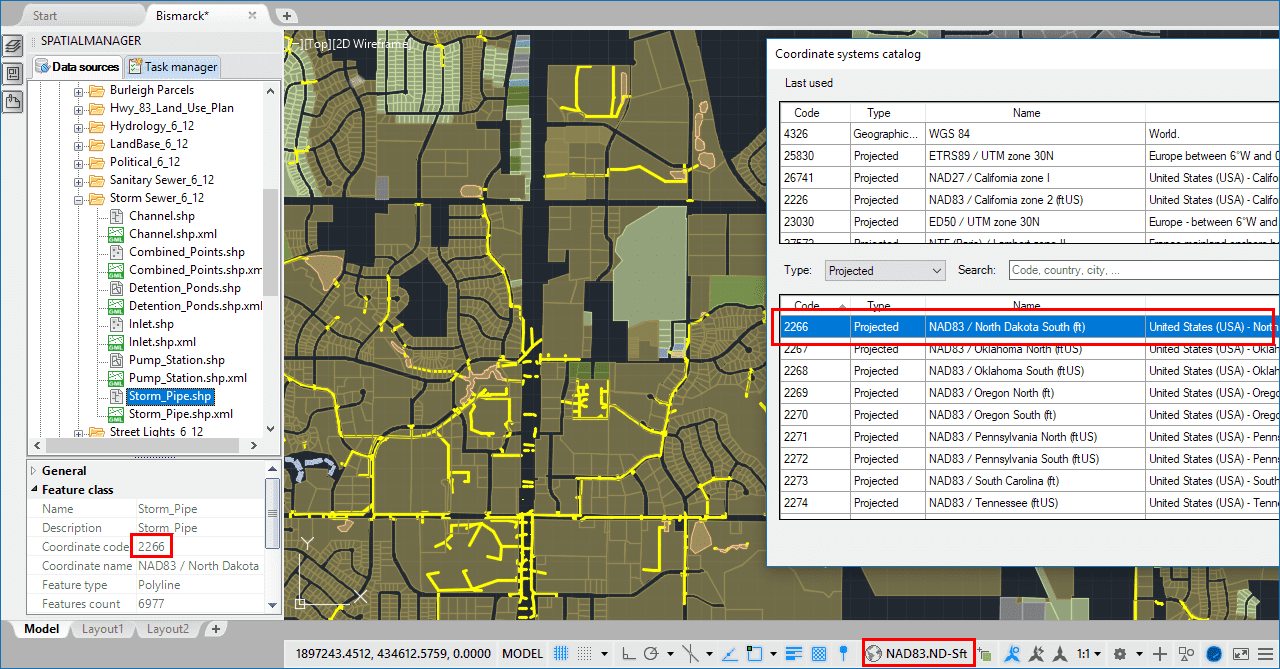Click the clean screen icon in status bar
The height and width of the screenshot is (669, 1280).
[1241, 654]
